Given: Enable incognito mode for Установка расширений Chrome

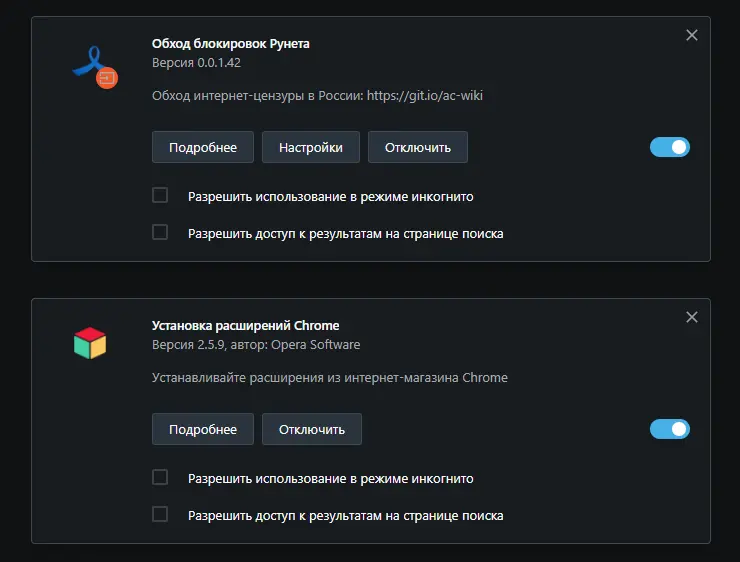Looking at the screenshot, I should click(160, 477).
